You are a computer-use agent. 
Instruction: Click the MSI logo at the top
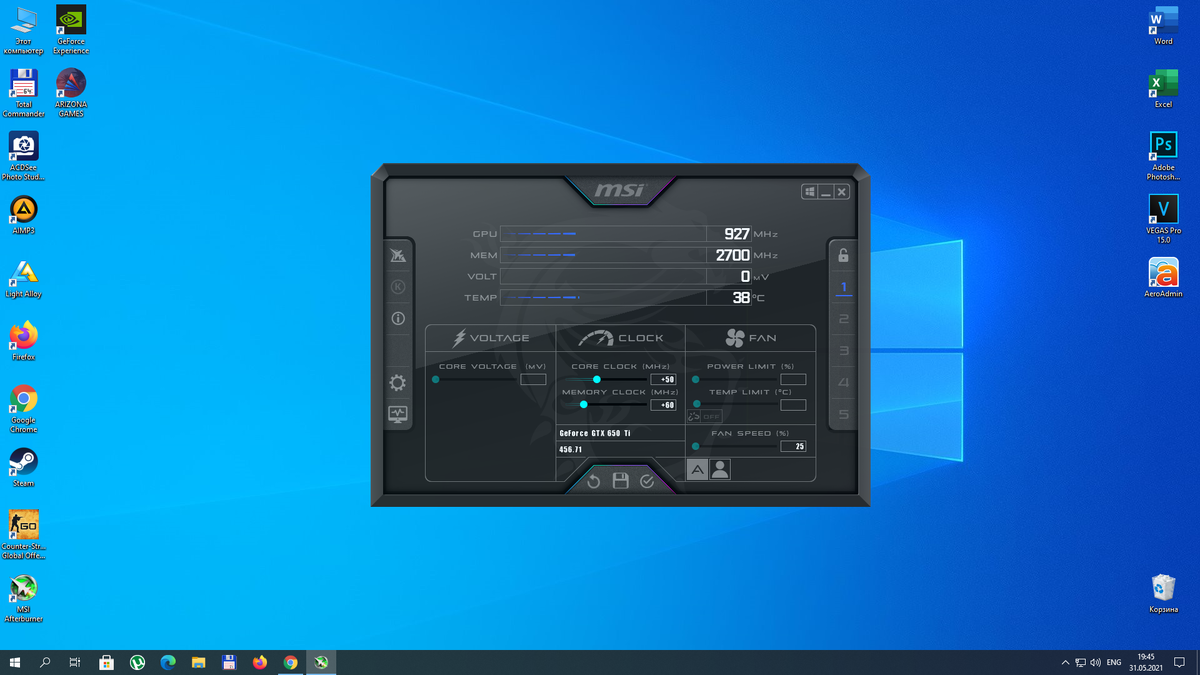[x=620, y=190]
